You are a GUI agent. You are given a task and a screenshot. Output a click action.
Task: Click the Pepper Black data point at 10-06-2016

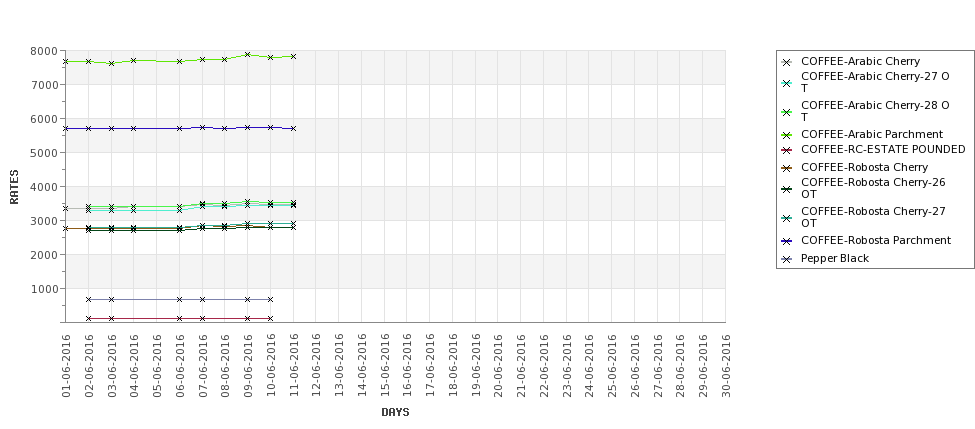[270, 300]
